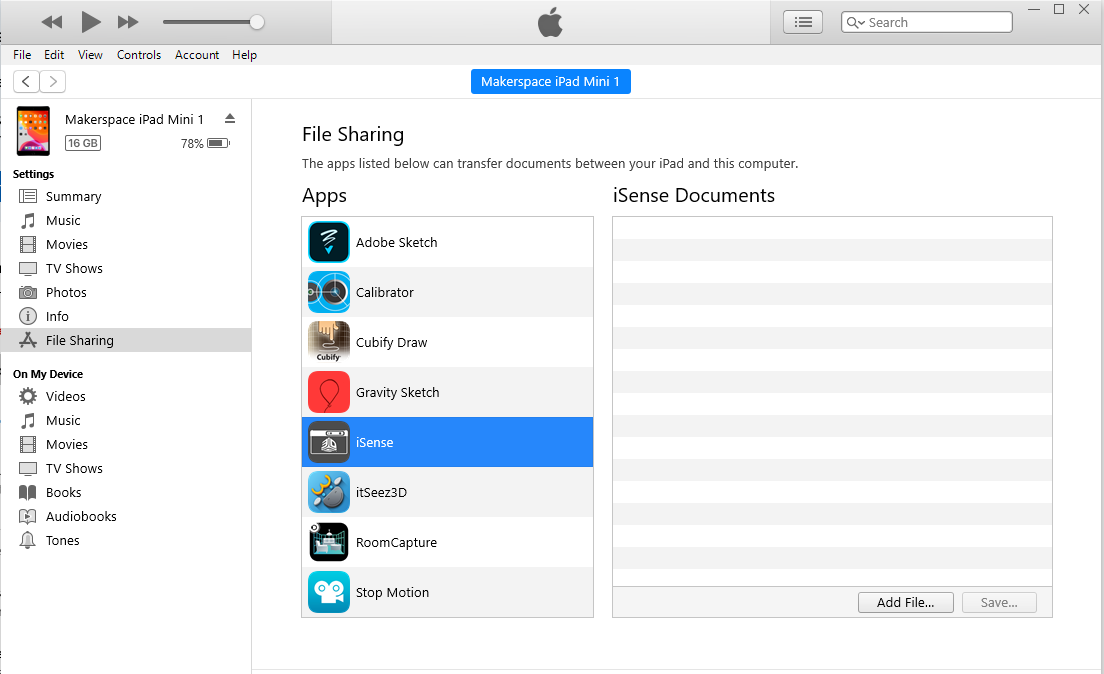1104x674 pixels.
Task: Skip to the next track
Action: point(128,22)
